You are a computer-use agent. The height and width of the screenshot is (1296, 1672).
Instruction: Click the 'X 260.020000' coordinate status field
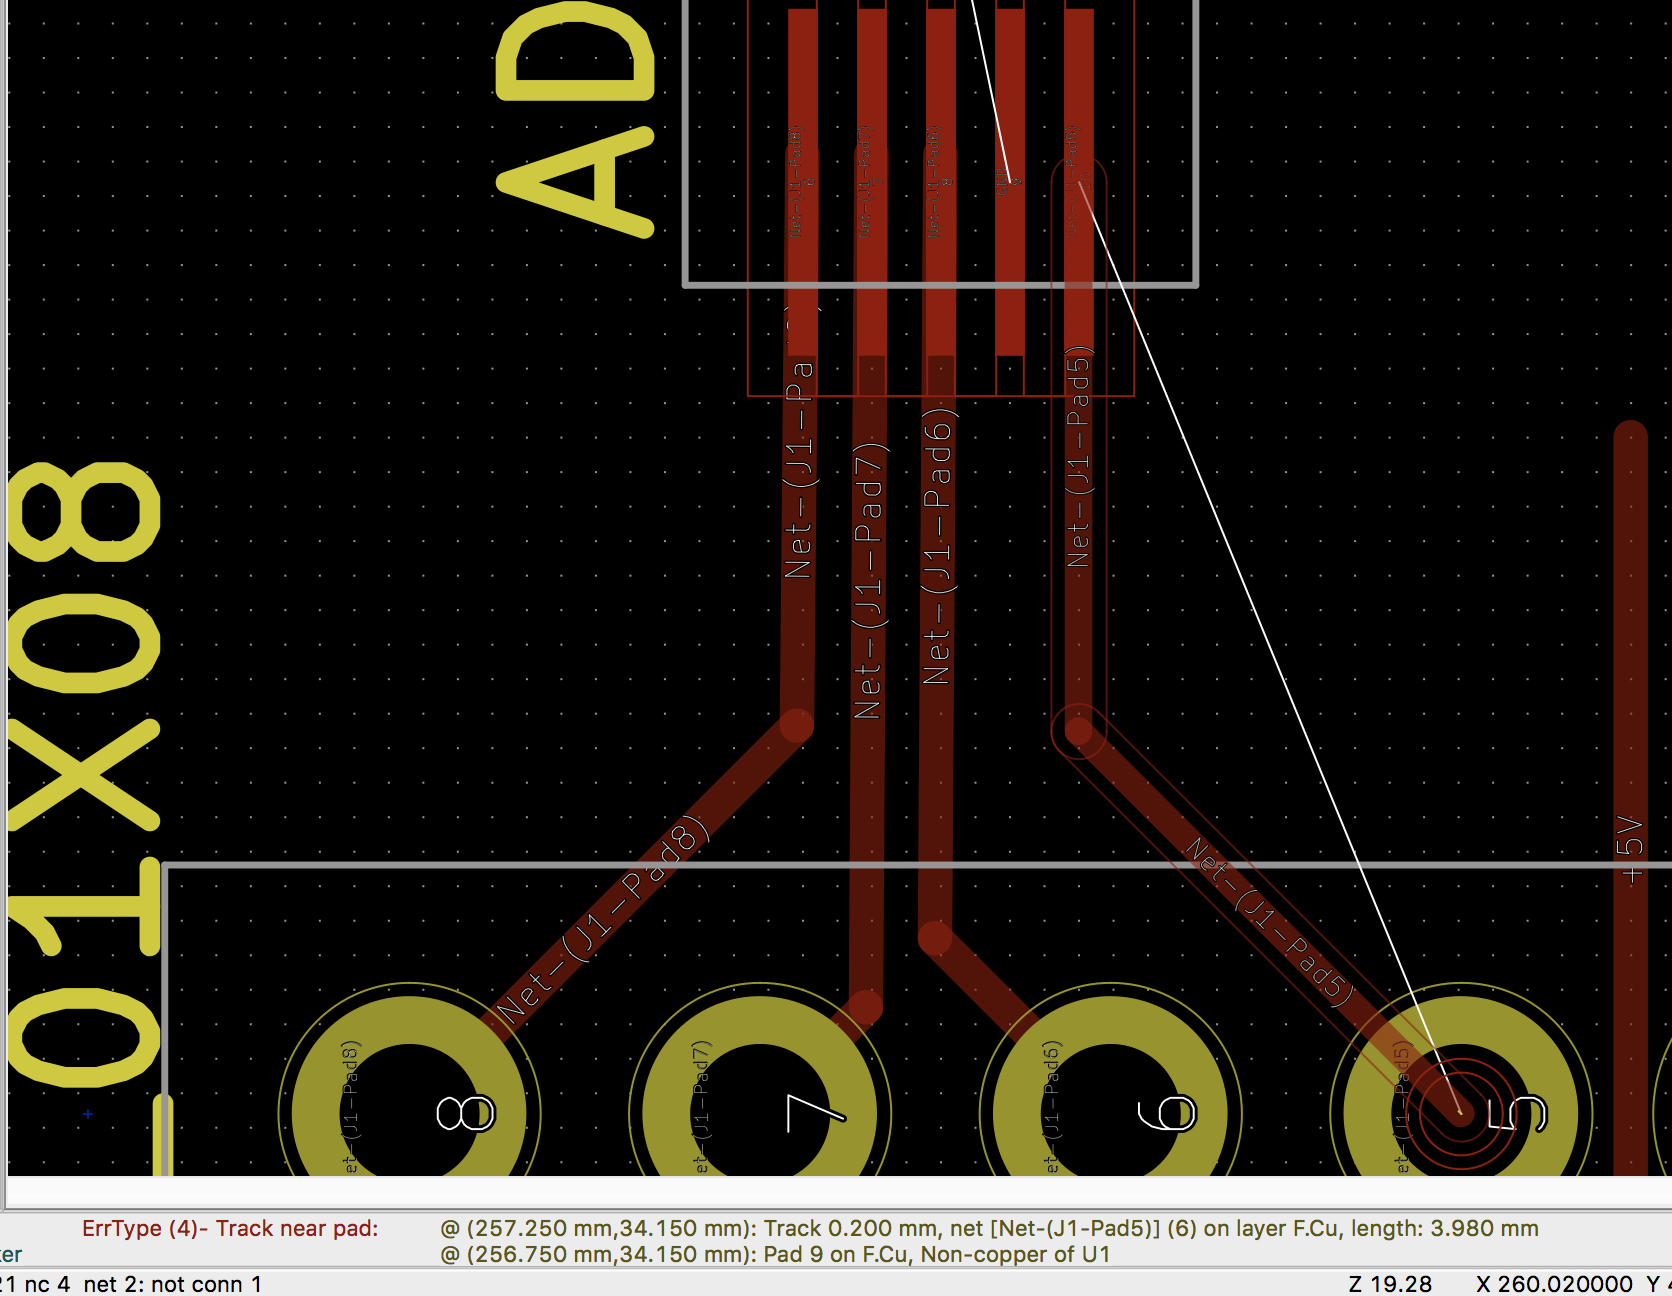(x=1554, y=1283)
